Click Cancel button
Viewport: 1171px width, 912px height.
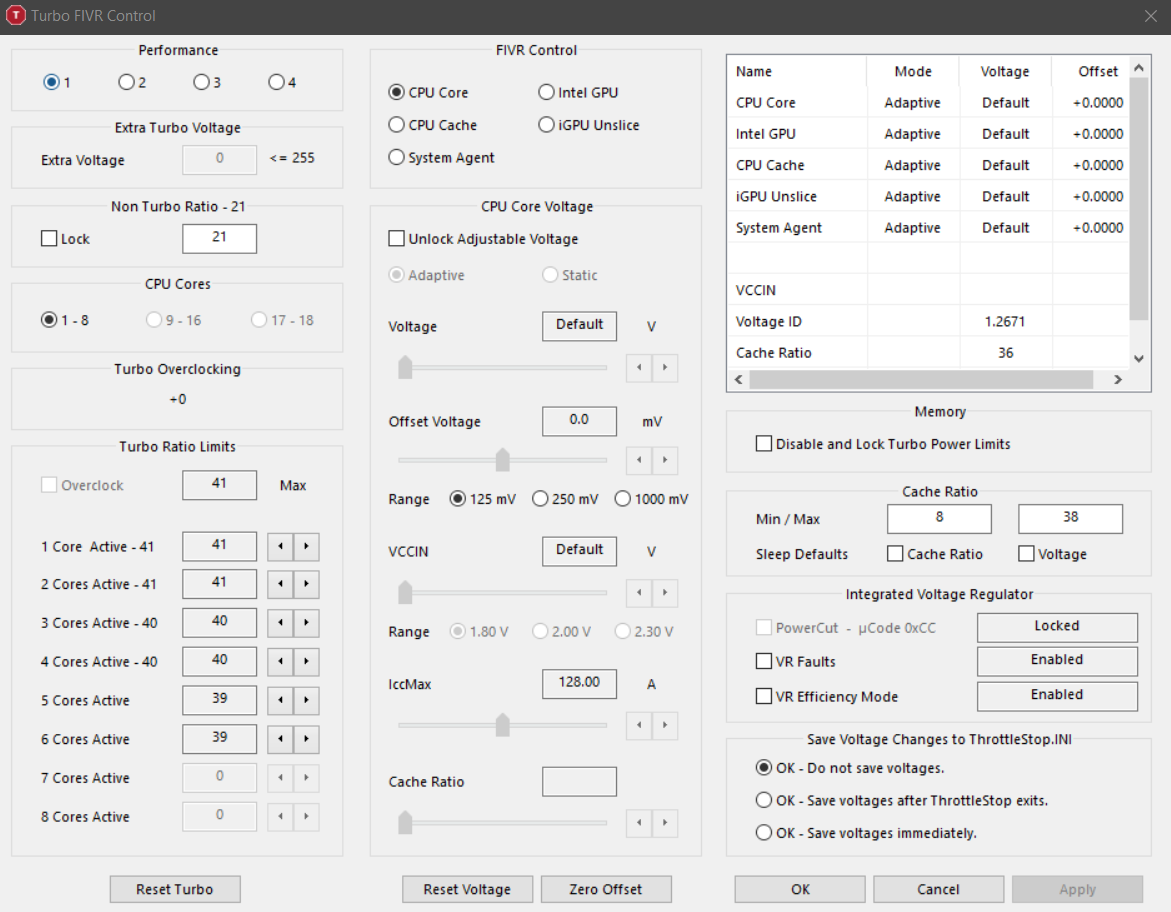click(938, 889)
